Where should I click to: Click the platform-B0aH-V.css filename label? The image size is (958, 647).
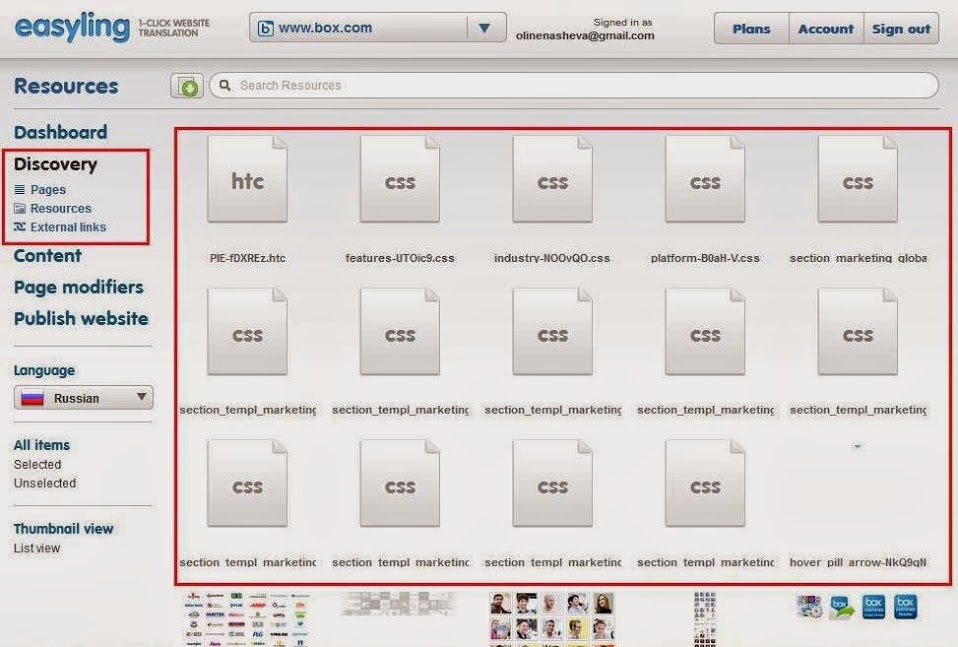point(705,258)
